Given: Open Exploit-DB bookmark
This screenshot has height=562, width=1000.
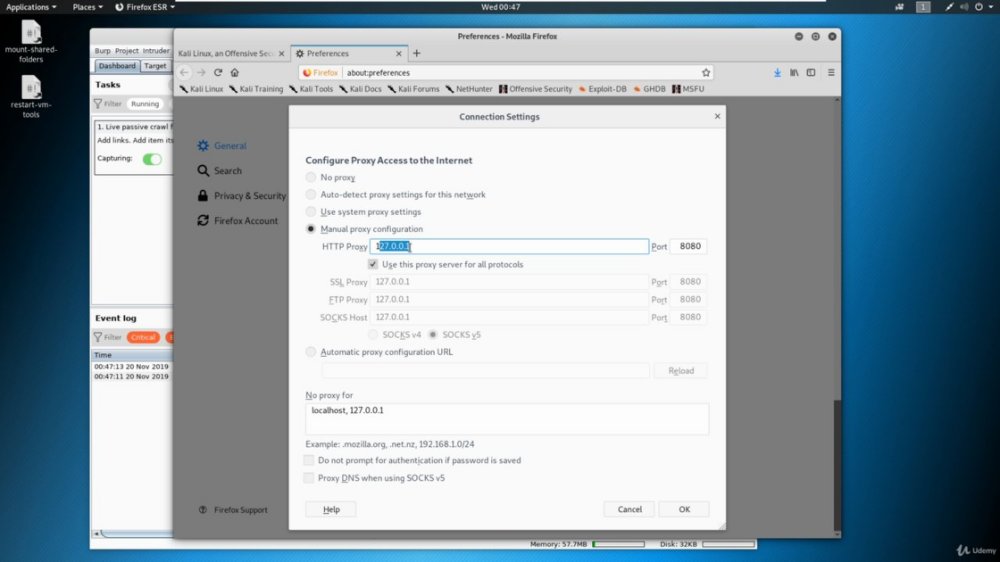Looking at the screenshot, I should pos(603,89).
